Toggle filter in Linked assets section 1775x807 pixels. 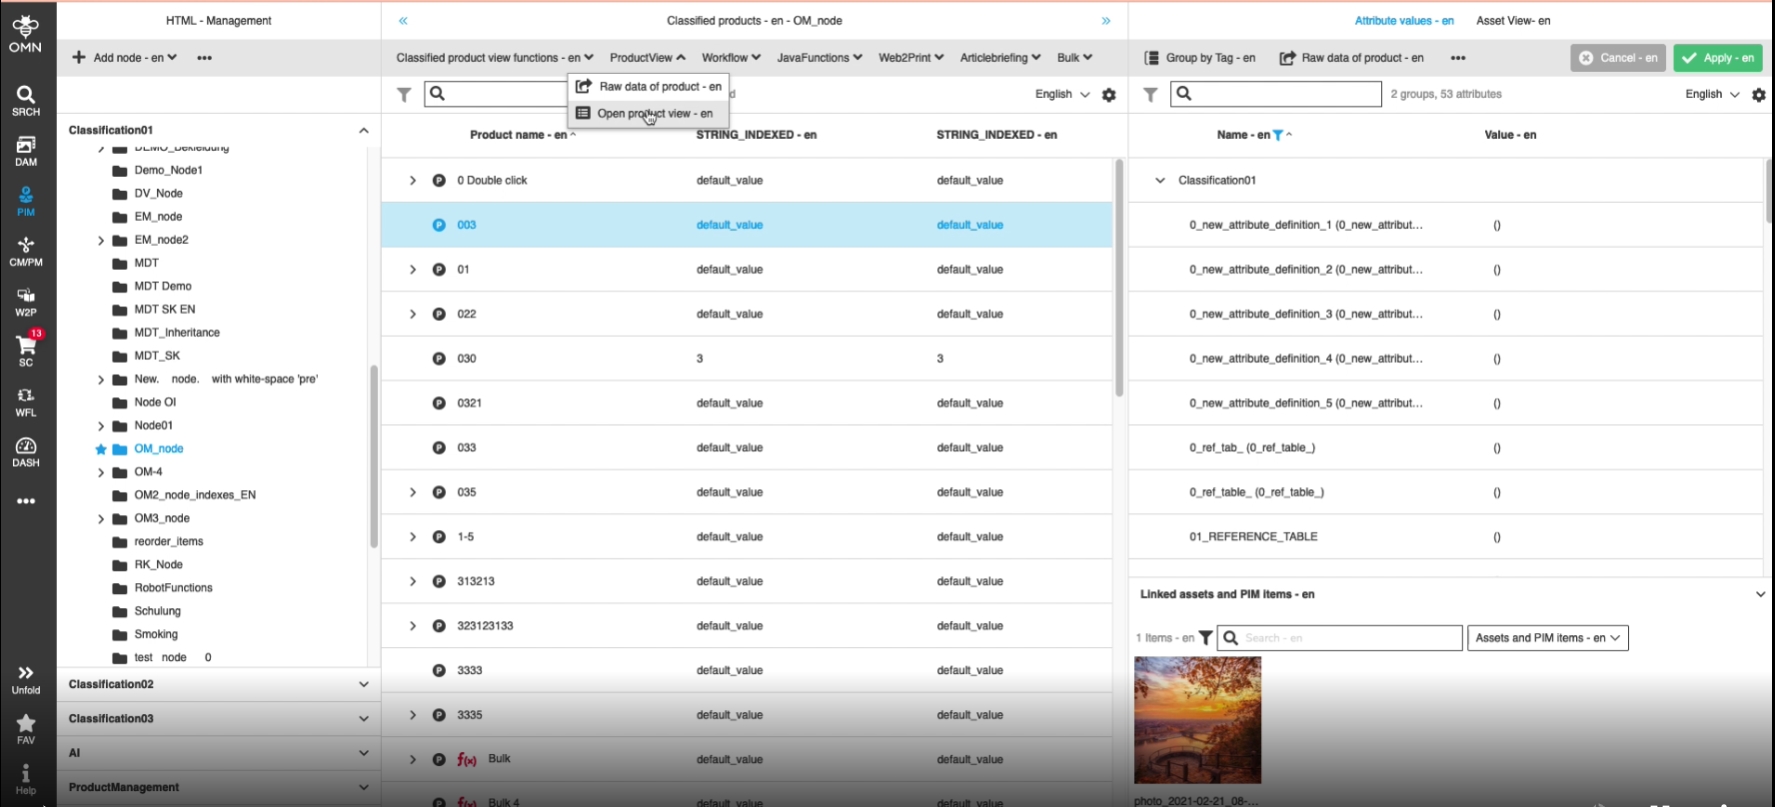point(1206,638)
